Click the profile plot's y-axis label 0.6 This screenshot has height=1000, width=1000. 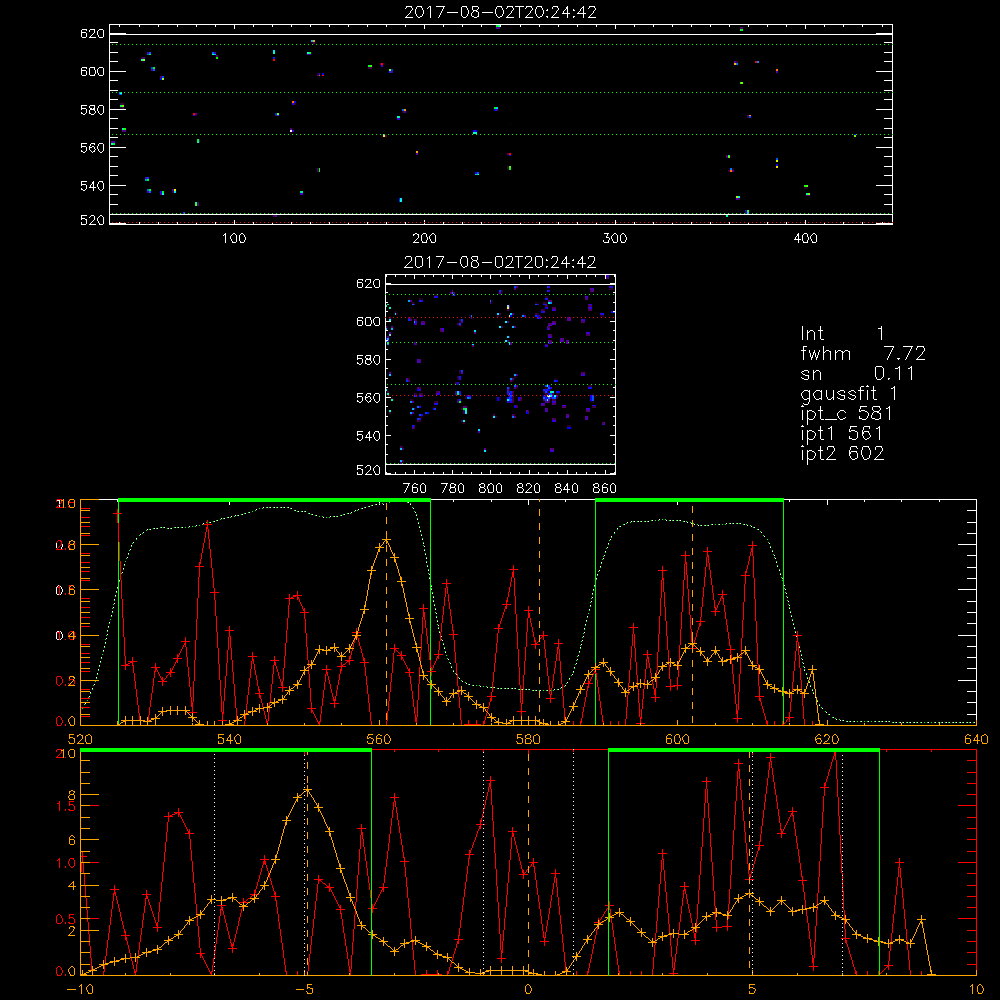click(66, 591)
